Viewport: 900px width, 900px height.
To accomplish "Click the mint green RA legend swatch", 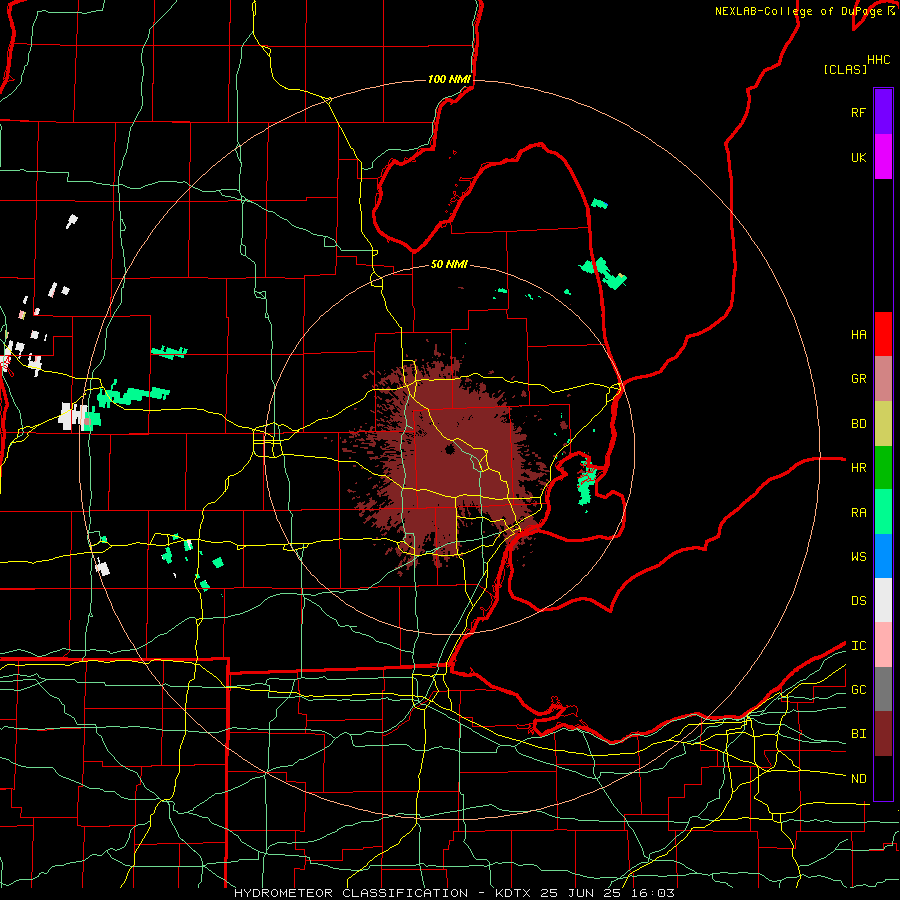I will pyautogui.click(x=883, y=512).
